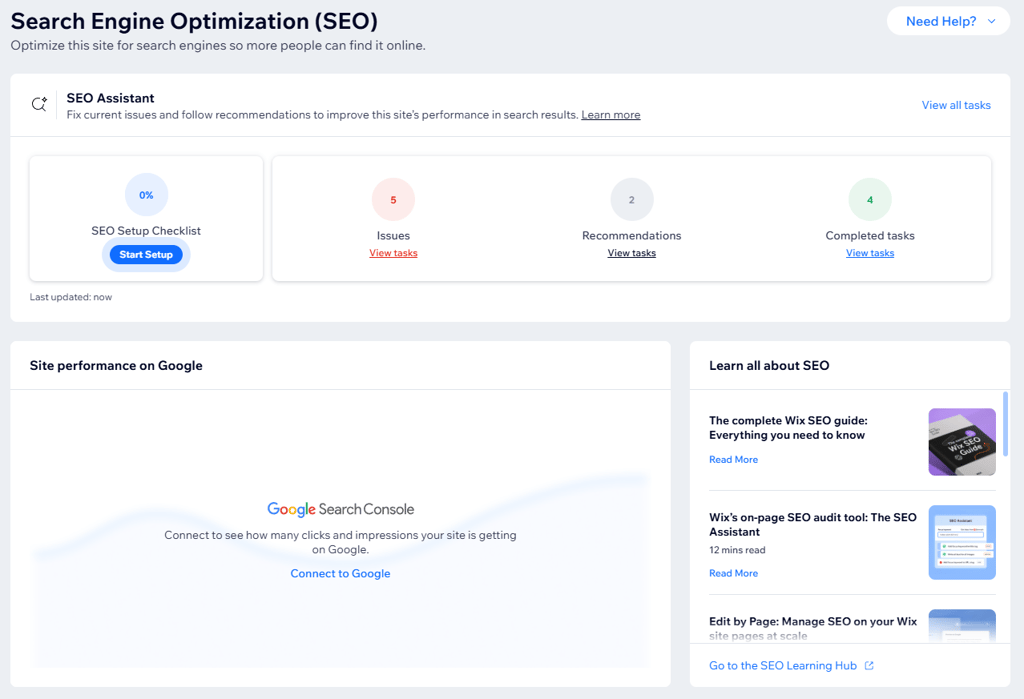Screen dimensions: 1024x699
Task: Open the Edit by Page article title
Action: [x=813, y=628]
